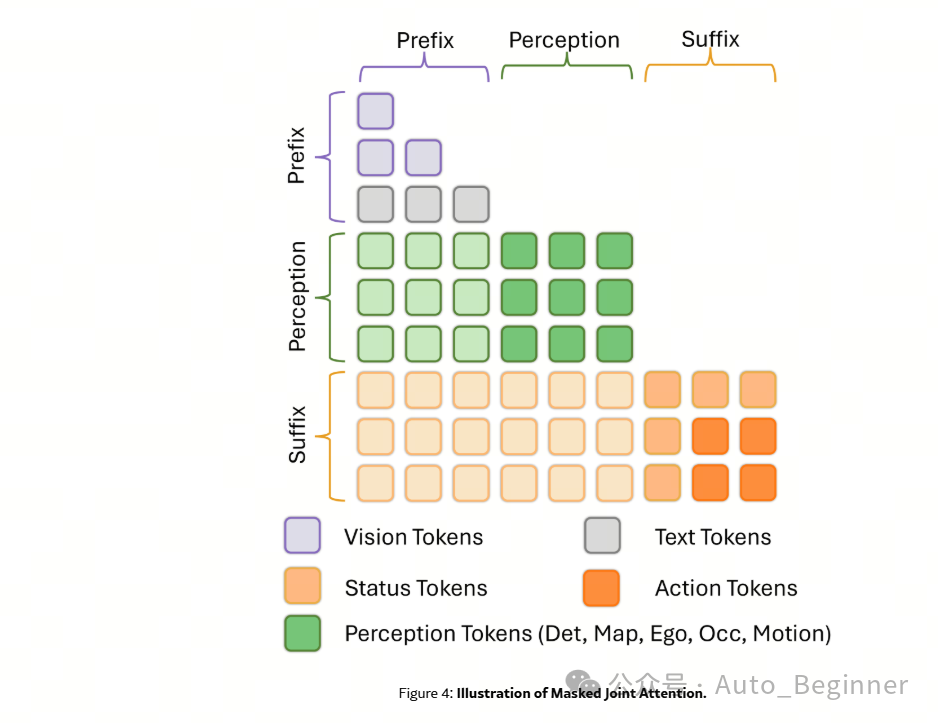Click the Auto_Beginner watermark text
Screen dimensions: 938x723
811,685
